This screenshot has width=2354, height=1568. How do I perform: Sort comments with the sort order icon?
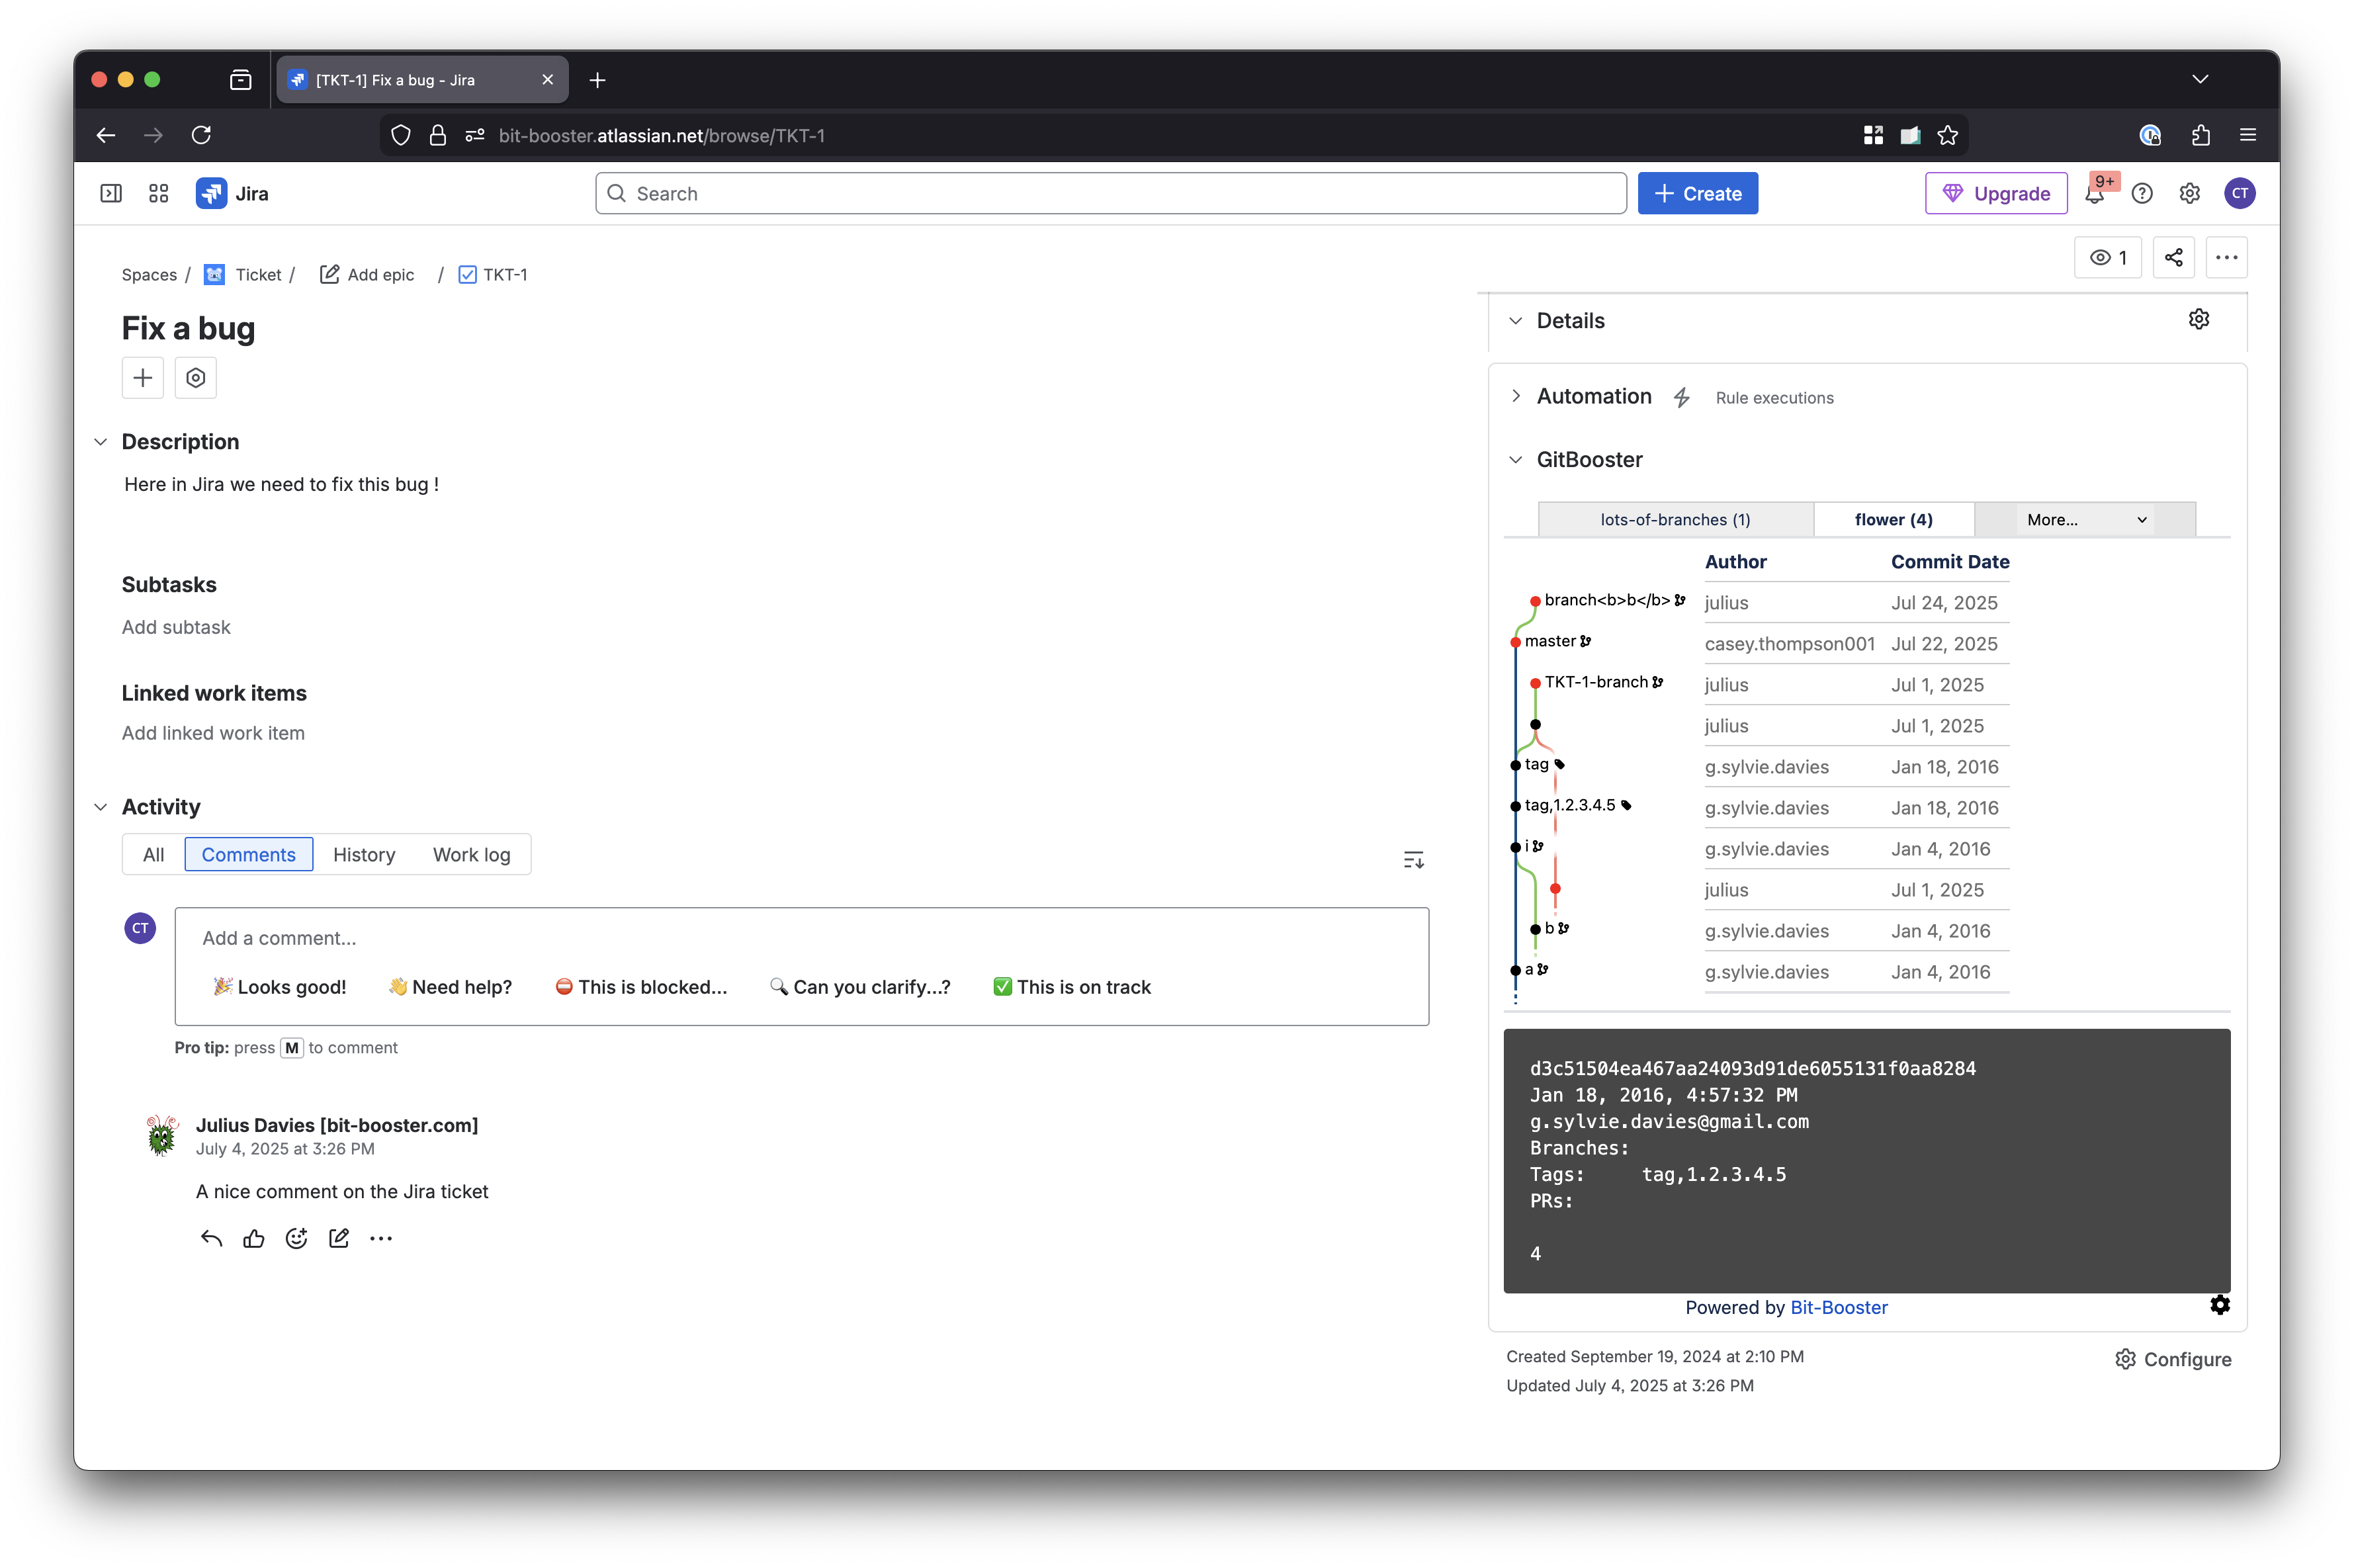1413,859
